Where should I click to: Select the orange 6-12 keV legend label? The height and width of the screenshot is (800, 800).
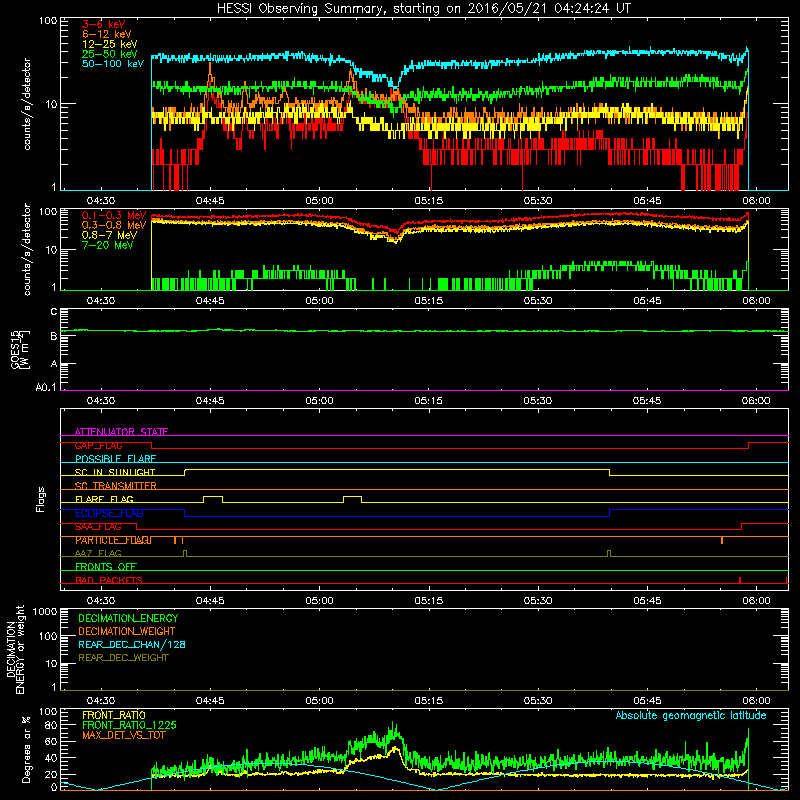[x=107, y=34]
